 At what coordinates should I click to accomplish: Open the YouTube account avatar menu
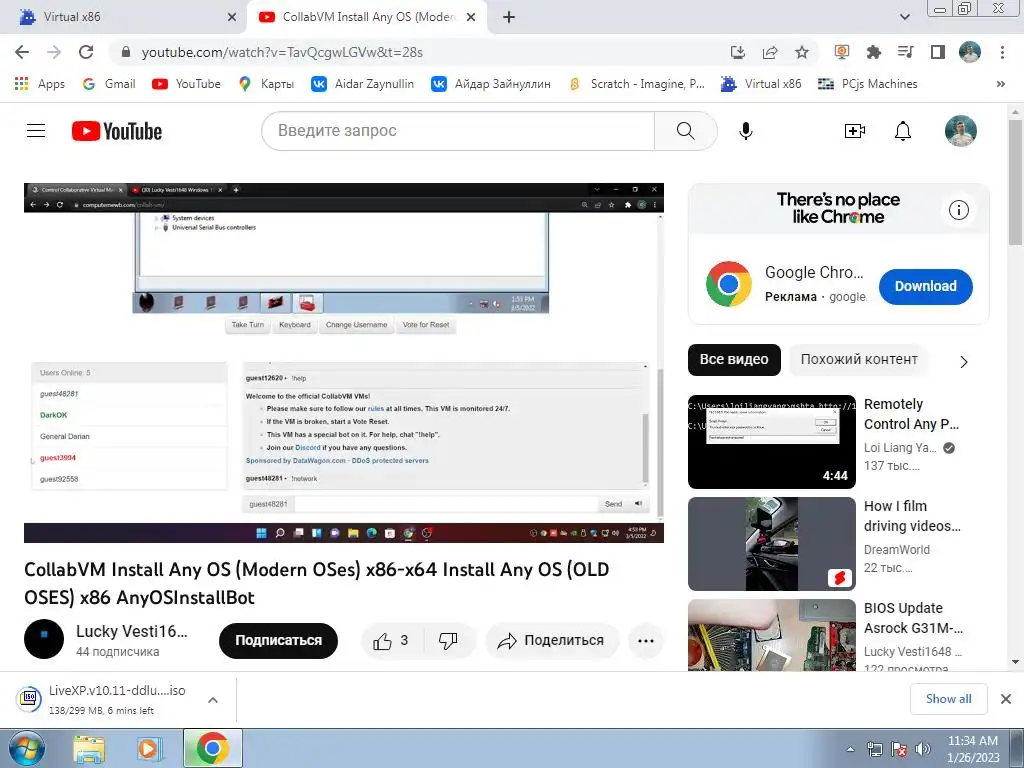961,131
